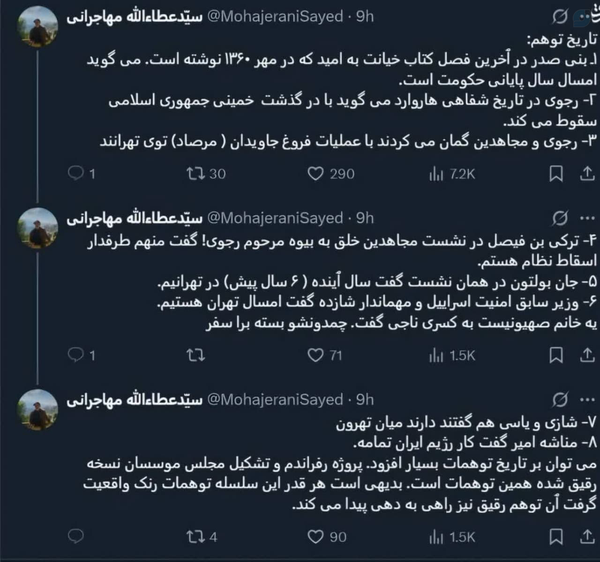Like the tweet with 71 likes
The height and width of the screenshot is (562, 600).
pyautogui.click(x=315, y=355)
